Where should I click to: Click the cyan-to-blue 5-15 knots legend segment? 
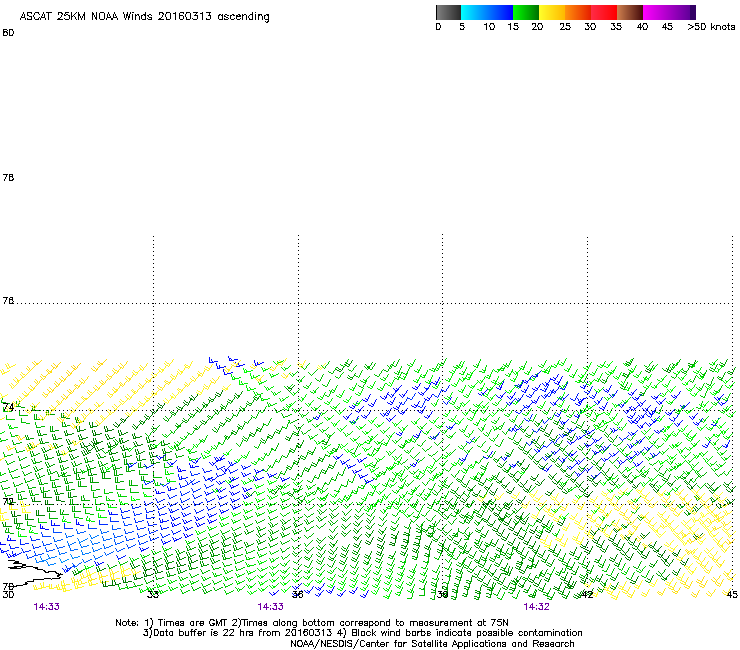[487, 12]
